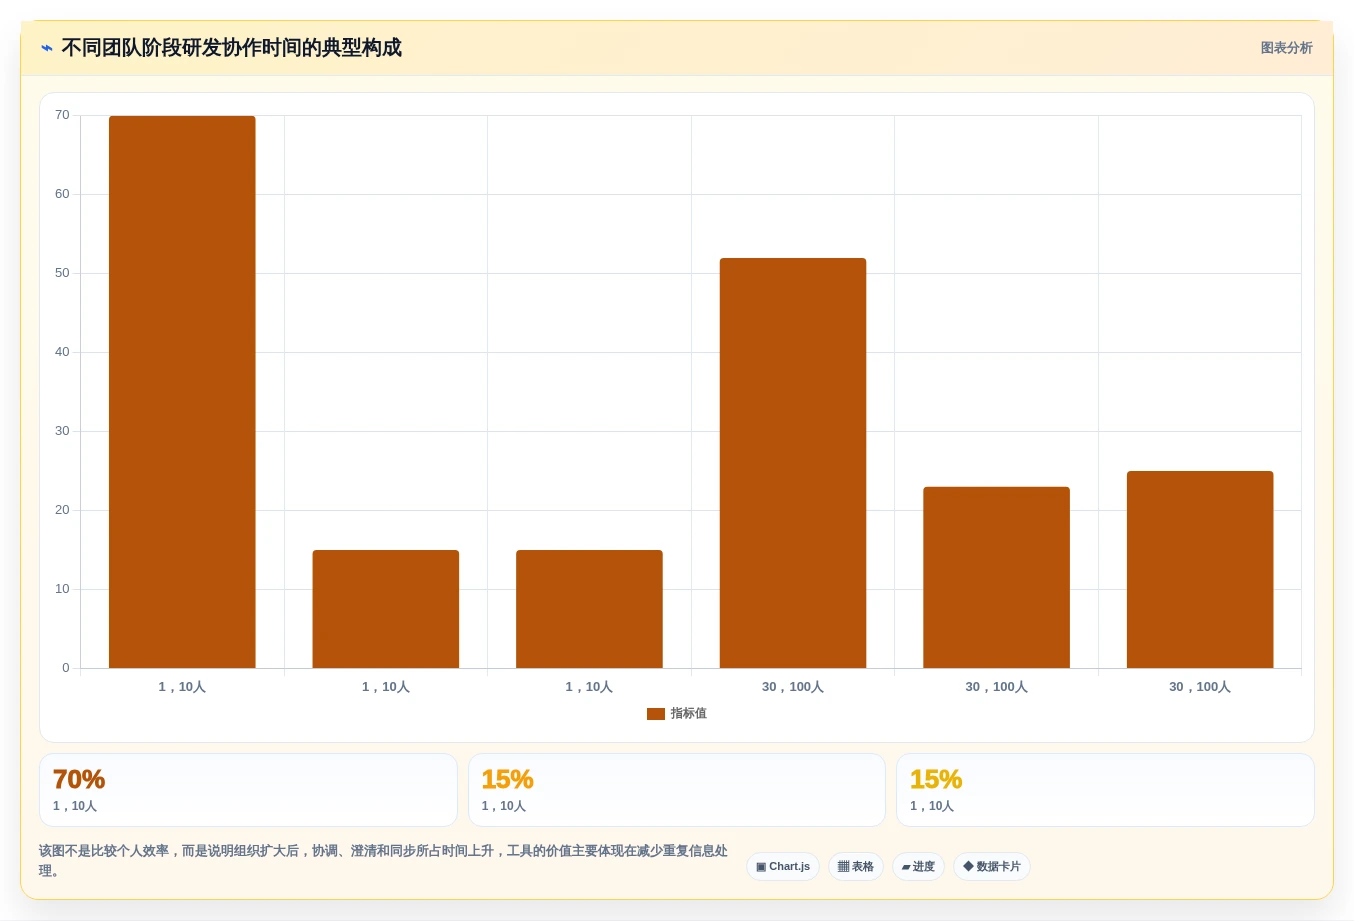Toggle the 指标值 legend color swatch
Screen dimensions: 1354x921
click(656, 714)
